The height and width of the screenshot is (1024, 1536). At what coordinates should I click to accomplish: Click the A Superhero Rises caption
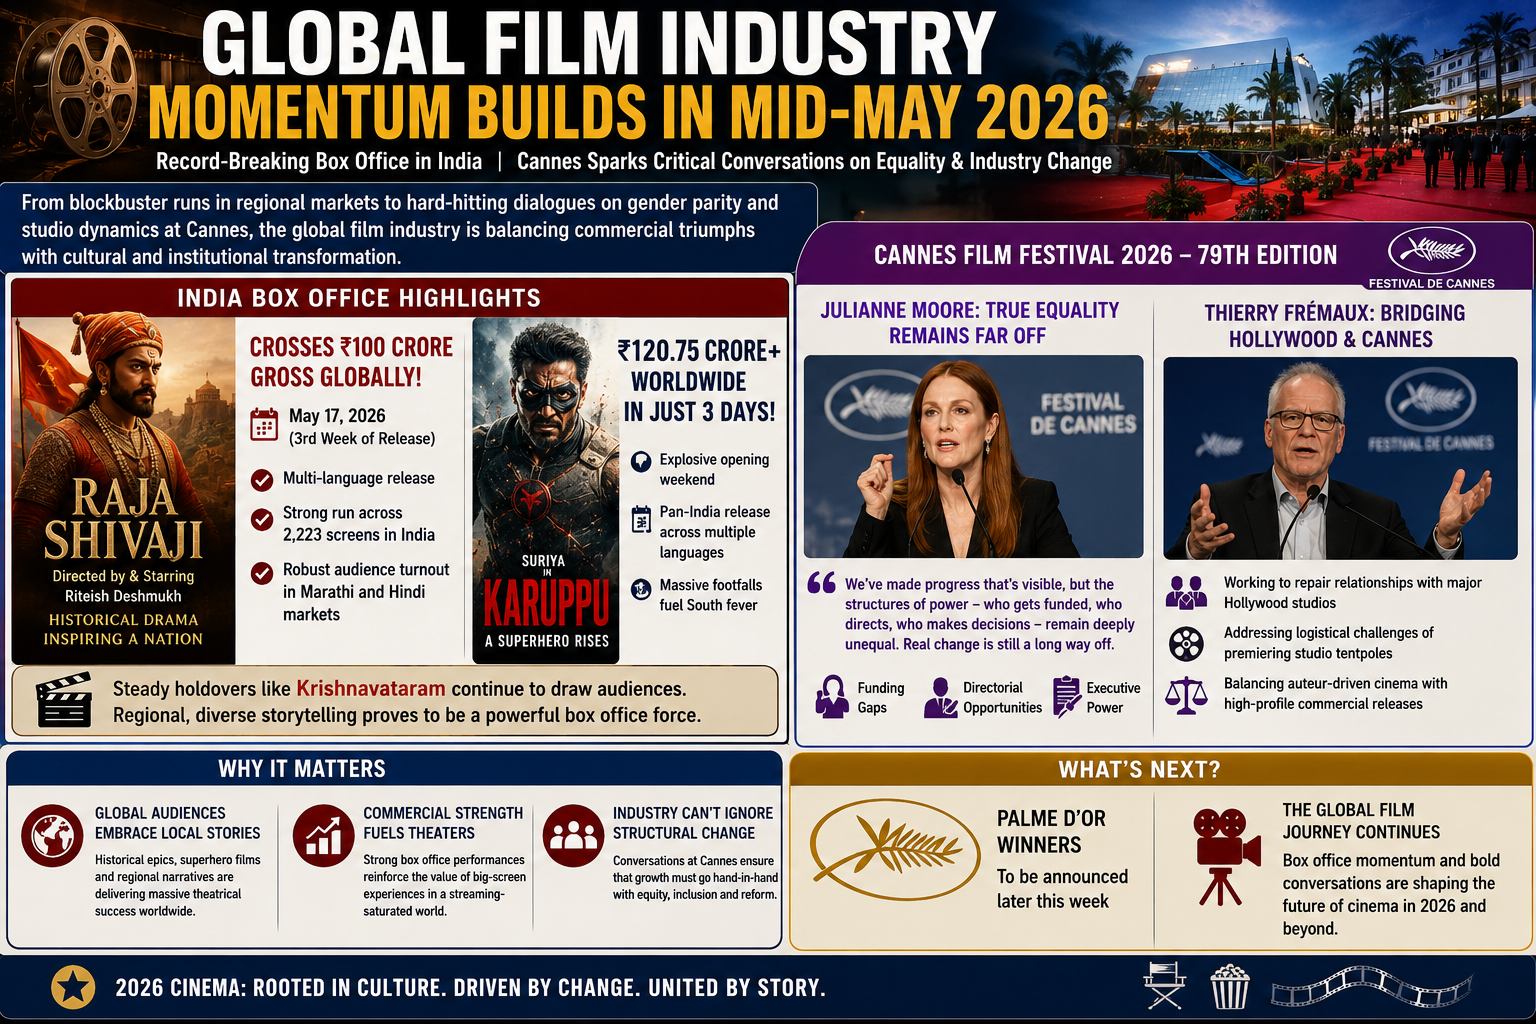click(547, 641)
